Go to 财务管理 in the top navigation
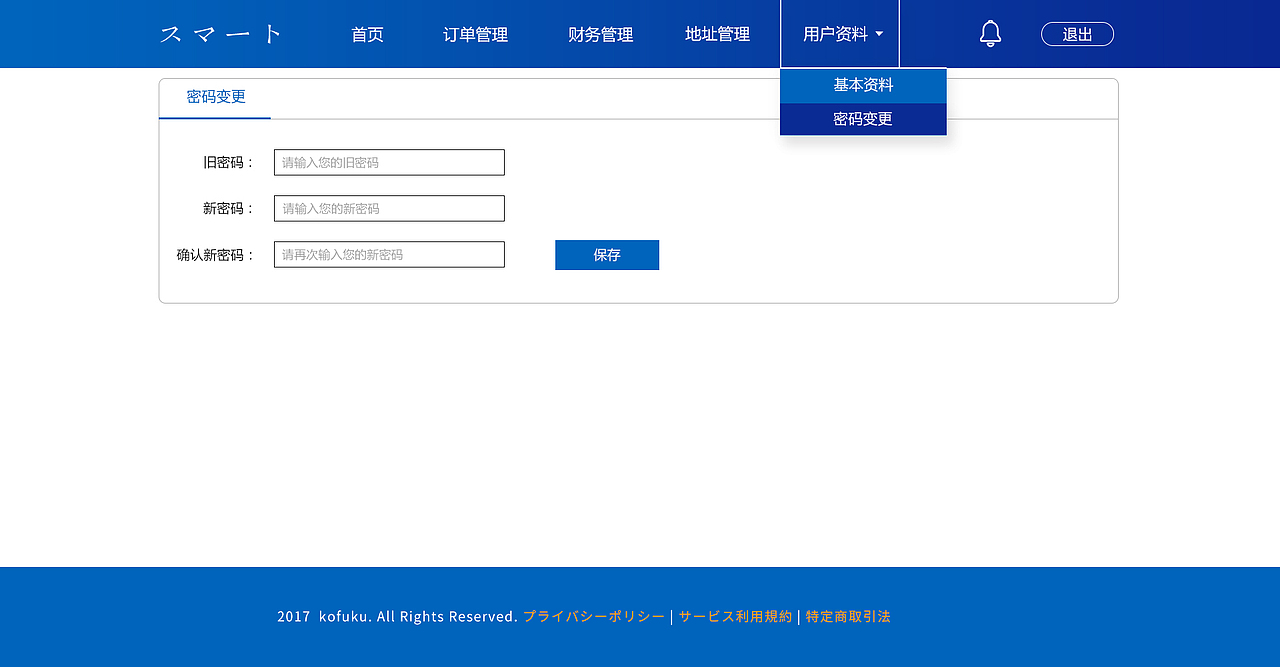 599,33
